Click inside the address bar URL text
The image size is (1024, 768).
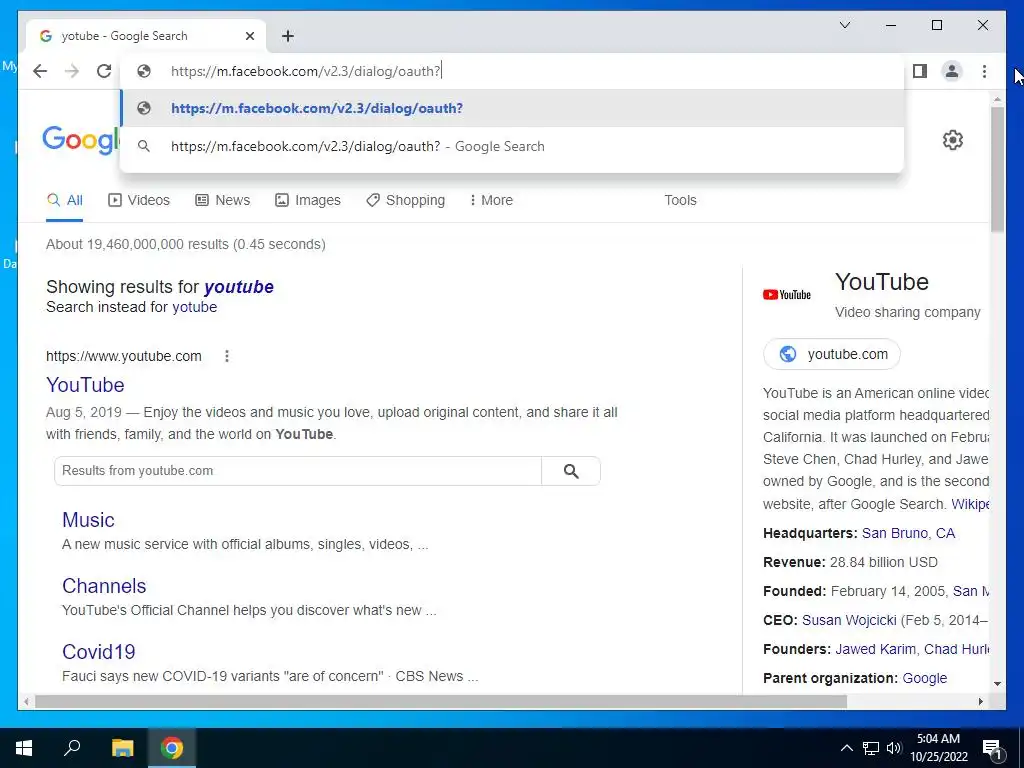(x=306, y=71)
